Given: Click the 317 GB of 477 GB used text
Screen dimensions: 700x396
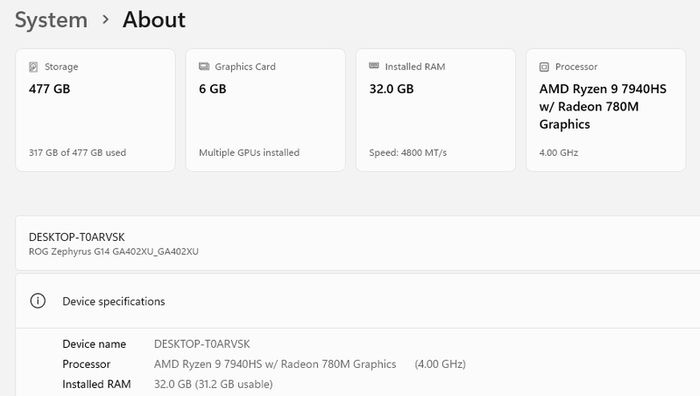Looking at the screenshot, I should [x=78, y=153].
